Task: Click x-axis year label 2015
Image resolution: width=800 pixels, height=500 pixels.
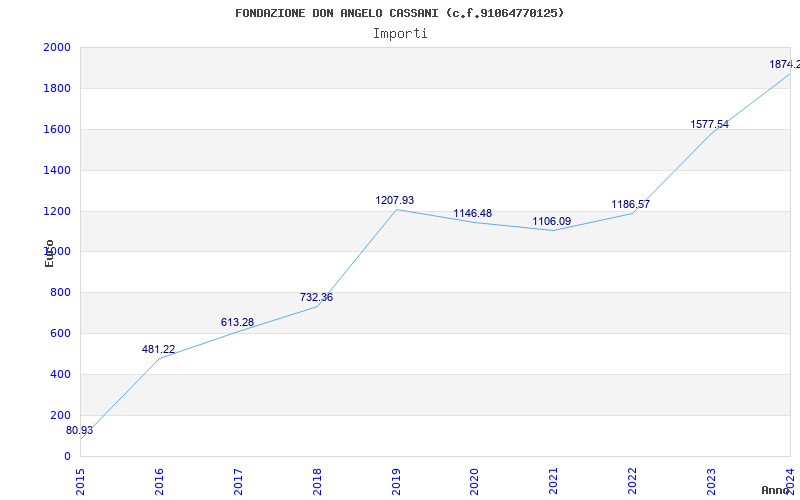Action: 80,481
